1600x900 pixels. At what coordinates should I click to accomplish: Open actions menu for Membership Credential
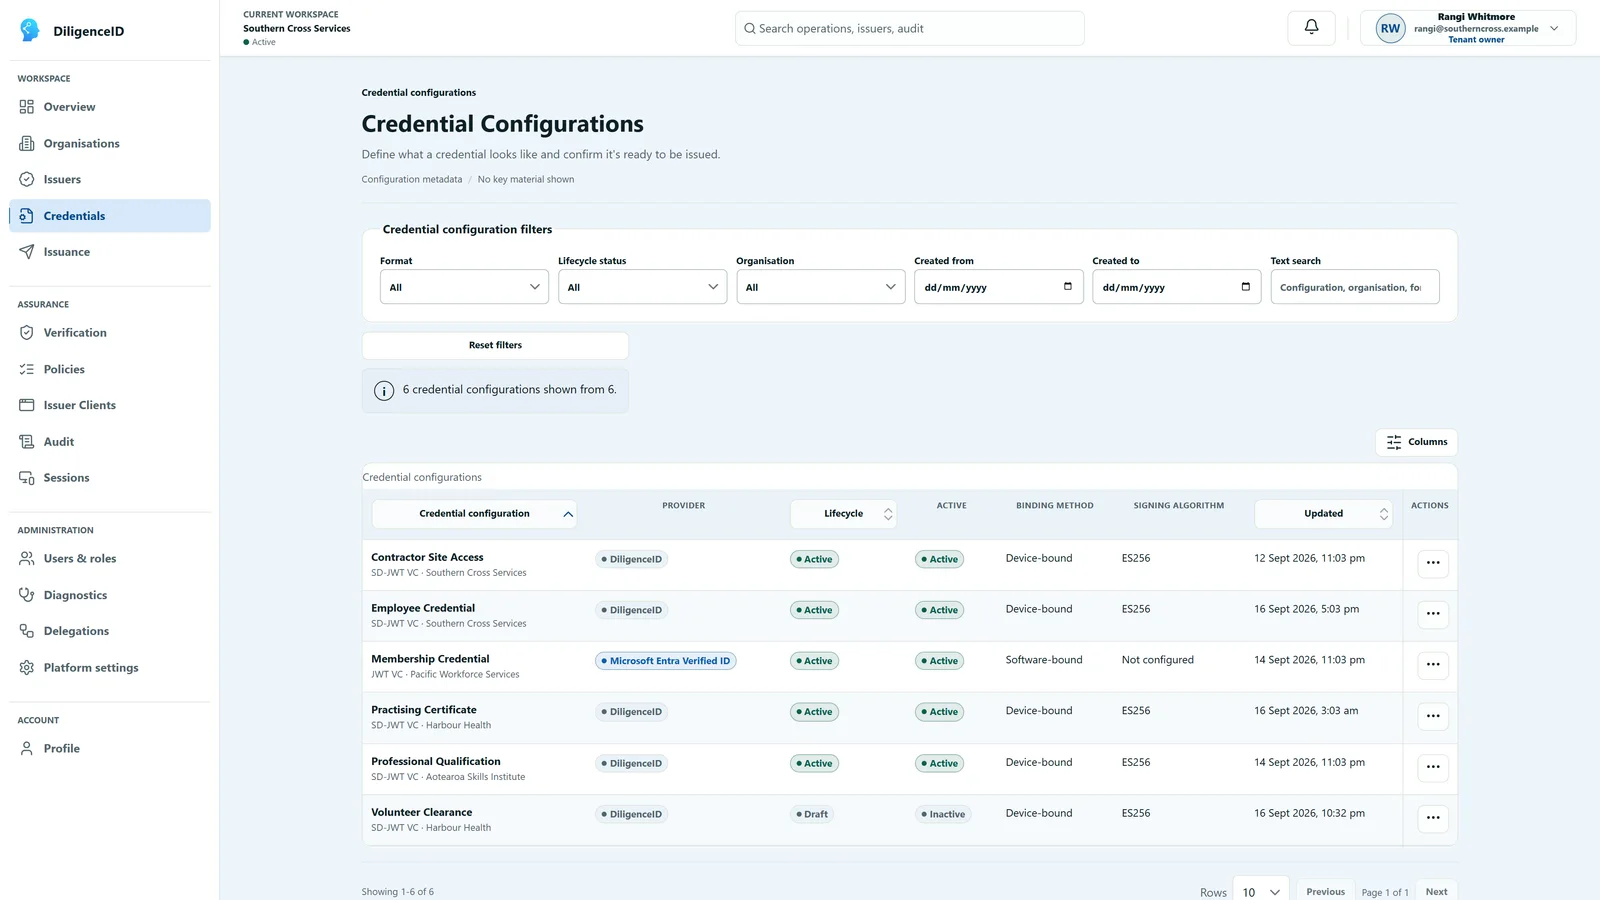pyautogui.click(x=1433, y=665)
